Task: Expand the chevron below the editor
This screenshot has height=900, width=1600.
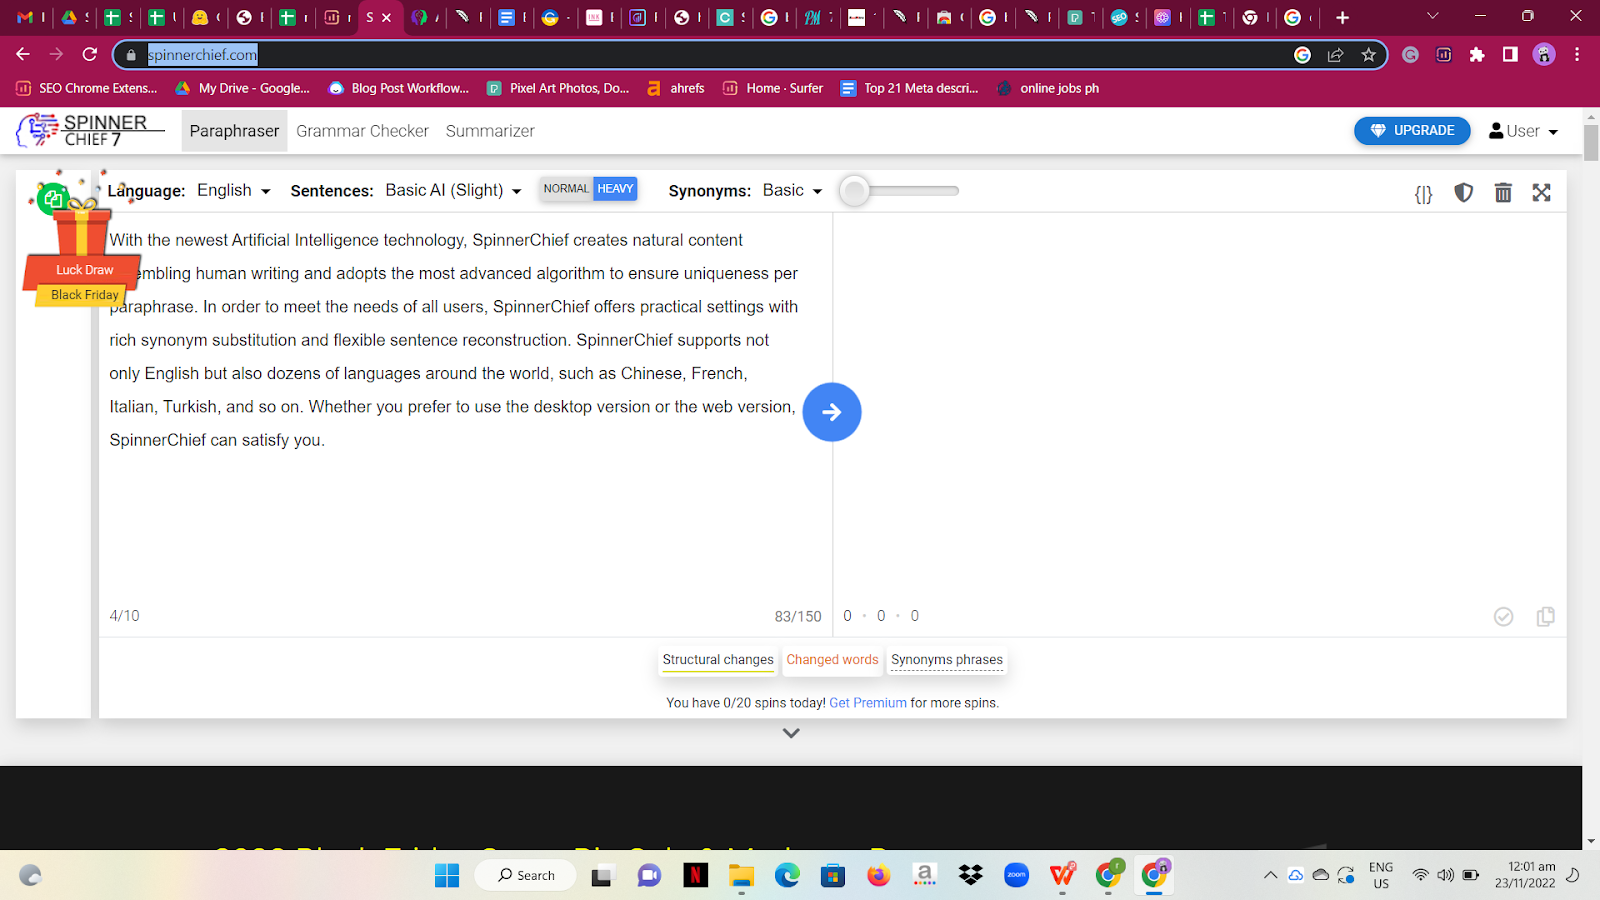Action: (791, 733)
